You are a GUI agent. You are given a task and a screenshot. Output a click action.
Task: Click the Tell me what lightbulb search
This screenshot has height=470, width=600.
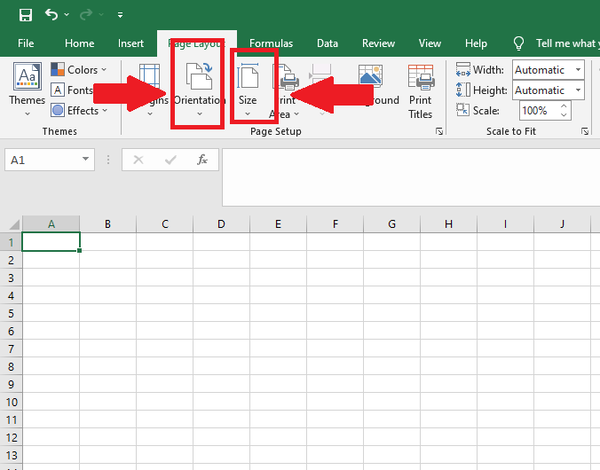pos(518,44)
